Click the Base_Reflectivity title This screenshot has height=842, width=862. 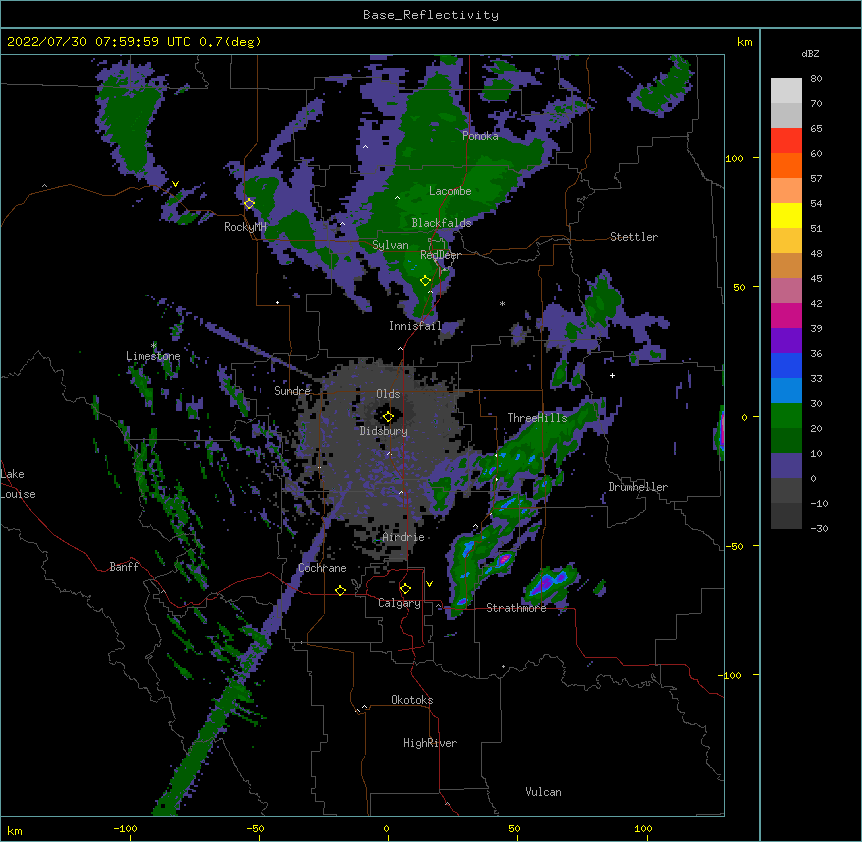pos(431,15)
